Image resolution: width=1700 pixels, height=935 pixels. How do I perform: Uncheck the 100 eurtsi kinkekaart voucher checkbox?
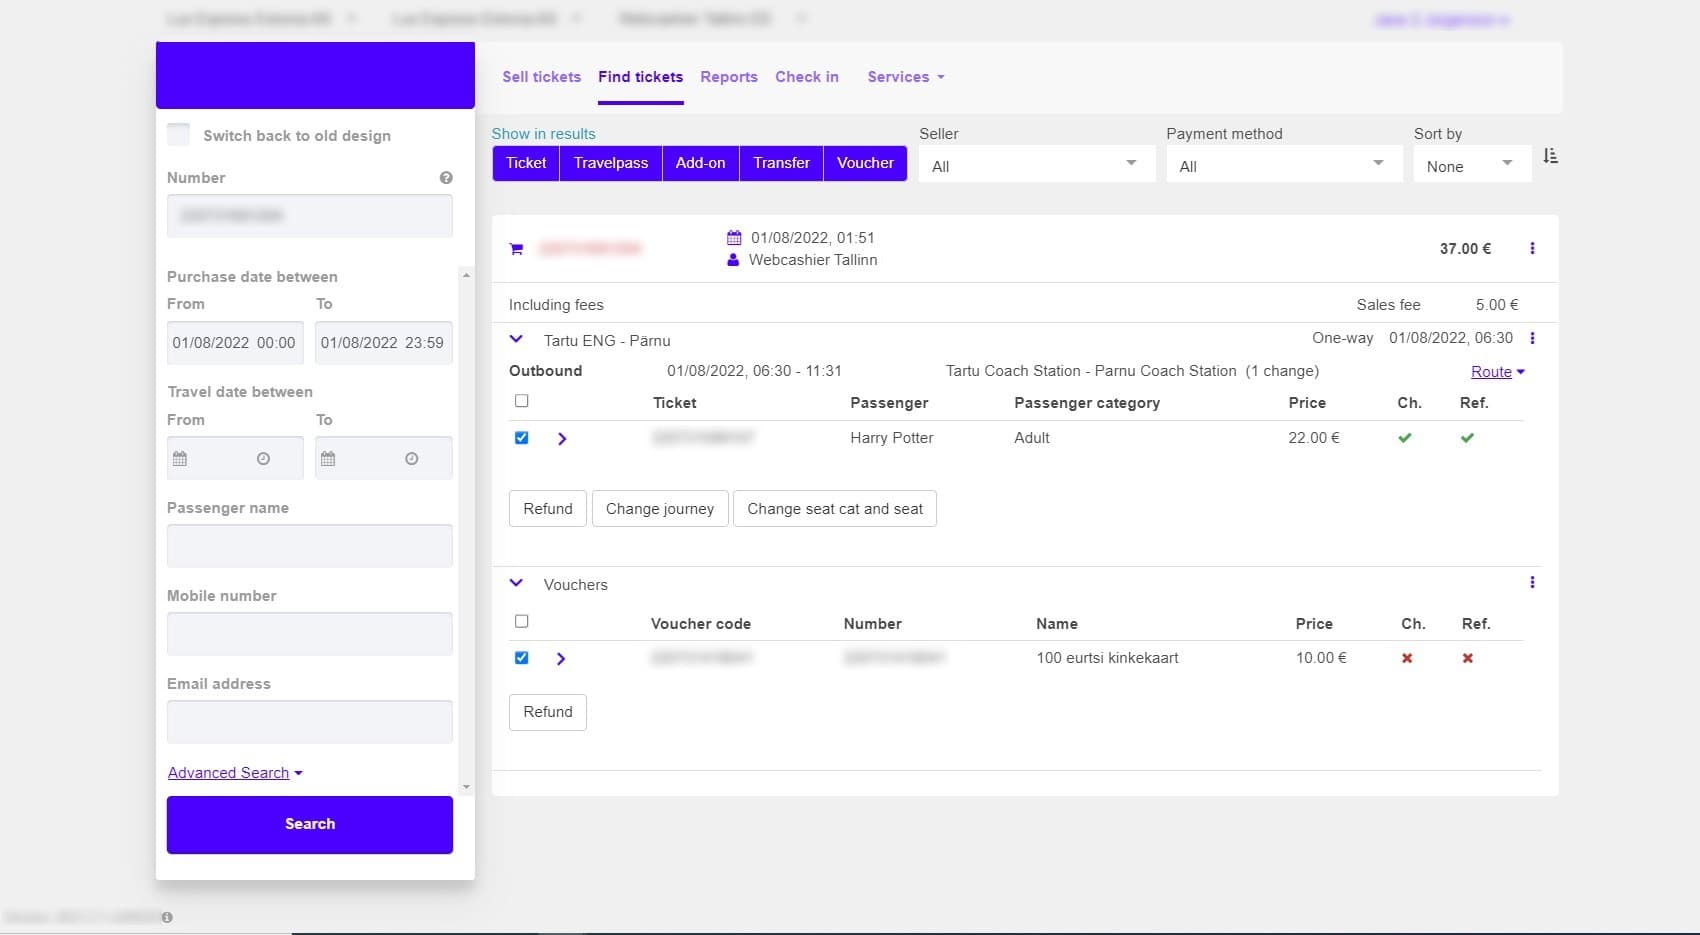click(521, 658)
